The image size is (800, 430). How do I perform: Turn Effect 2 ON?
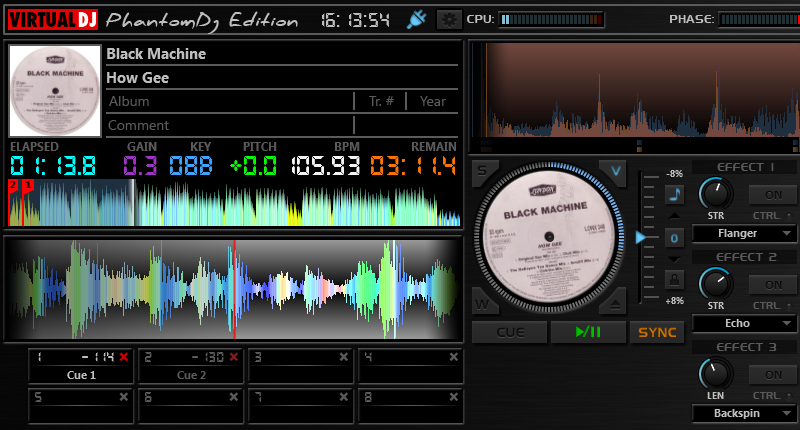[x=773, y=285]
